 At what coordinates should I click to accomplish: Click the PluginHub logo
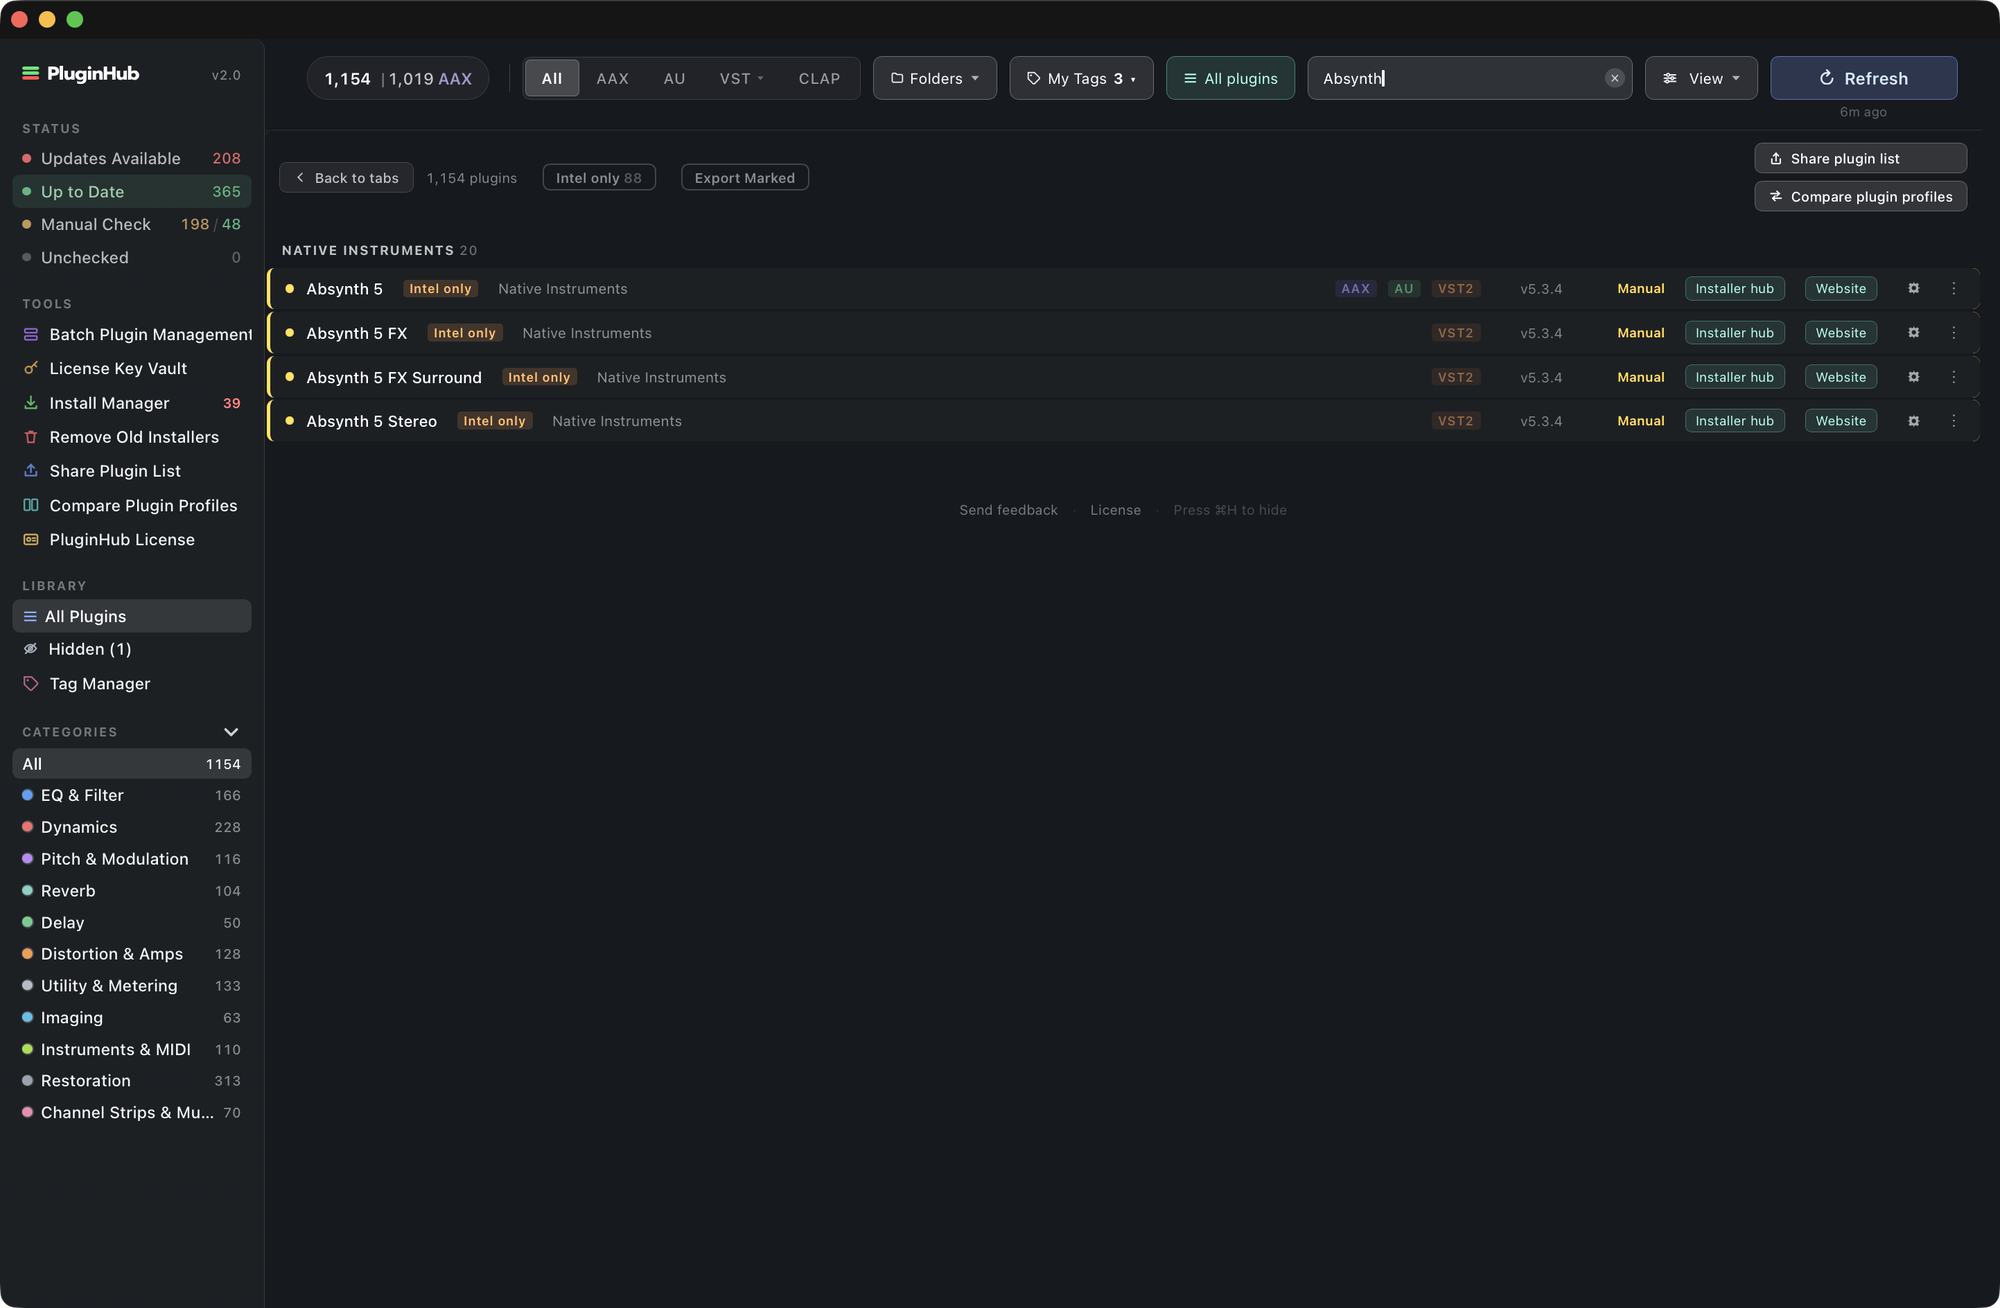[x=80, y=74]
